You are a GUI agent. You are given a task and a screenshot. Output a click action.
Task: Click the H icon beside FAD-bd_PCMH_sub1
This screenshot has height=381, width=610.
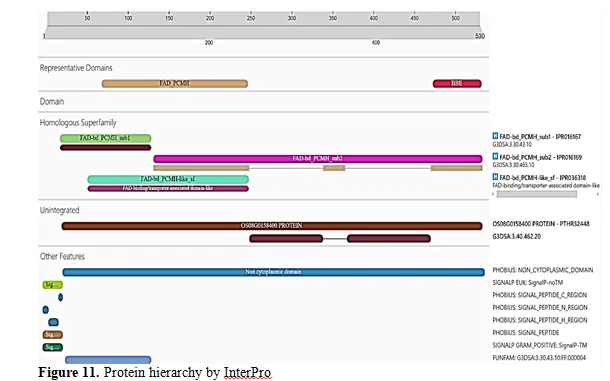point(495,136)
